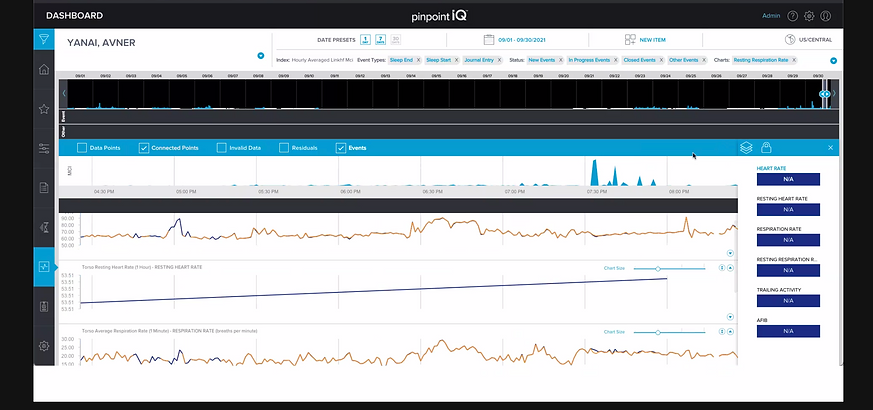Screen dimensions: 873x410
Task: Select the 7 days date preset
Action: point(381,40)
